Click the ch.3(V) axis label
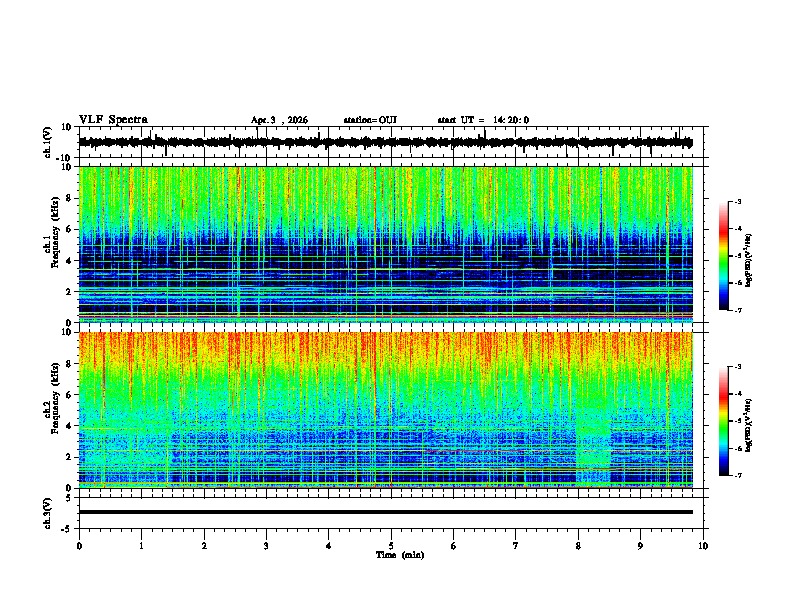Viewport: 792px width, 612px height. (48, 513)
